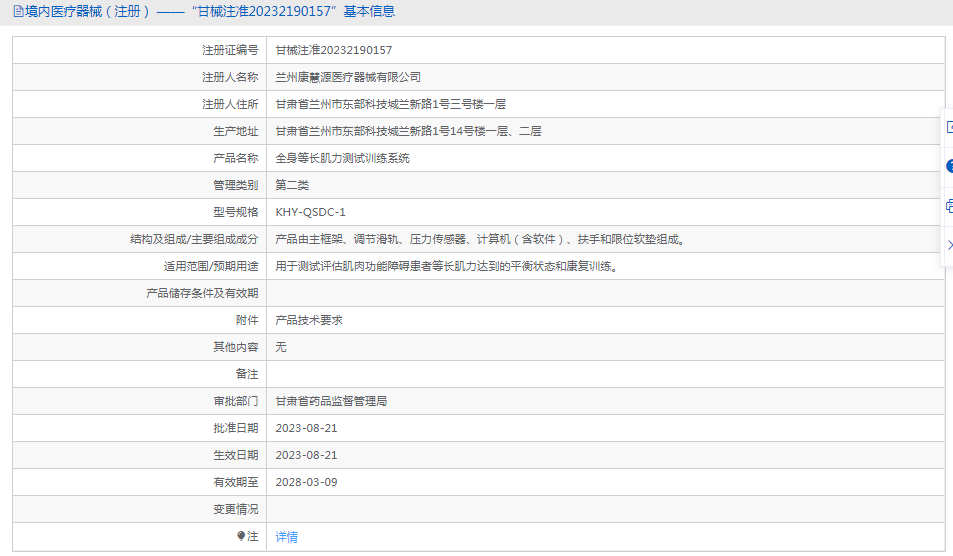Click the structure description starting 产品由主框架
The image size is (953, 556).
click(482, 239)
